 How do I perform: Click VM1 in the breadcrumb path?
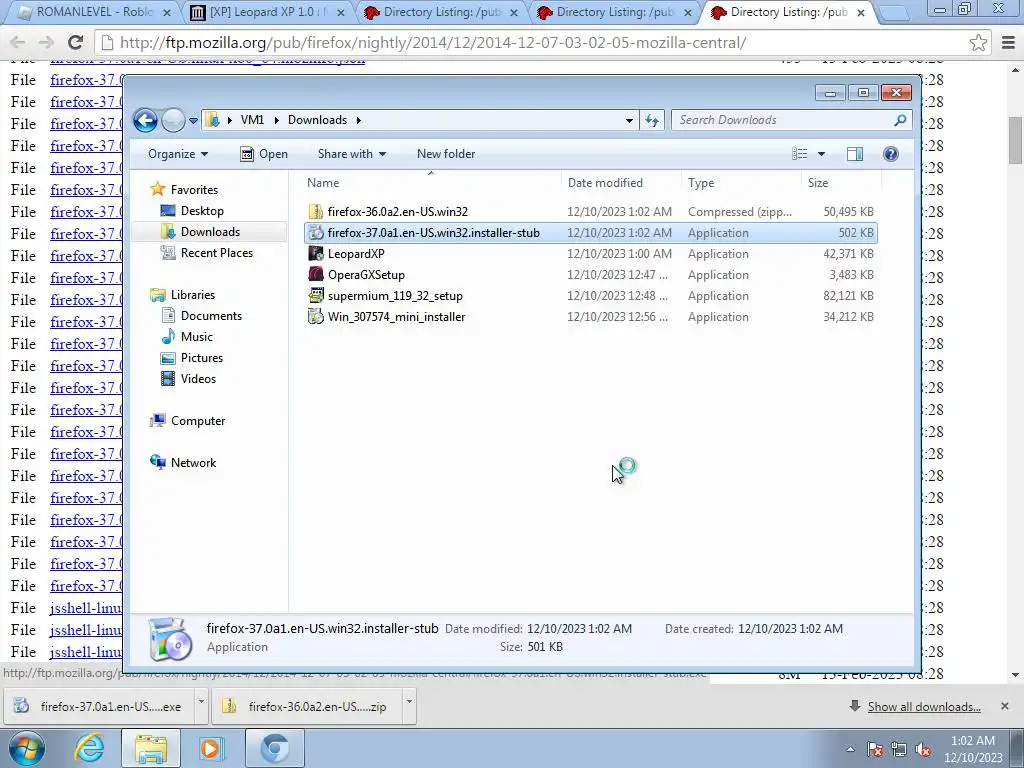[252, 120]
